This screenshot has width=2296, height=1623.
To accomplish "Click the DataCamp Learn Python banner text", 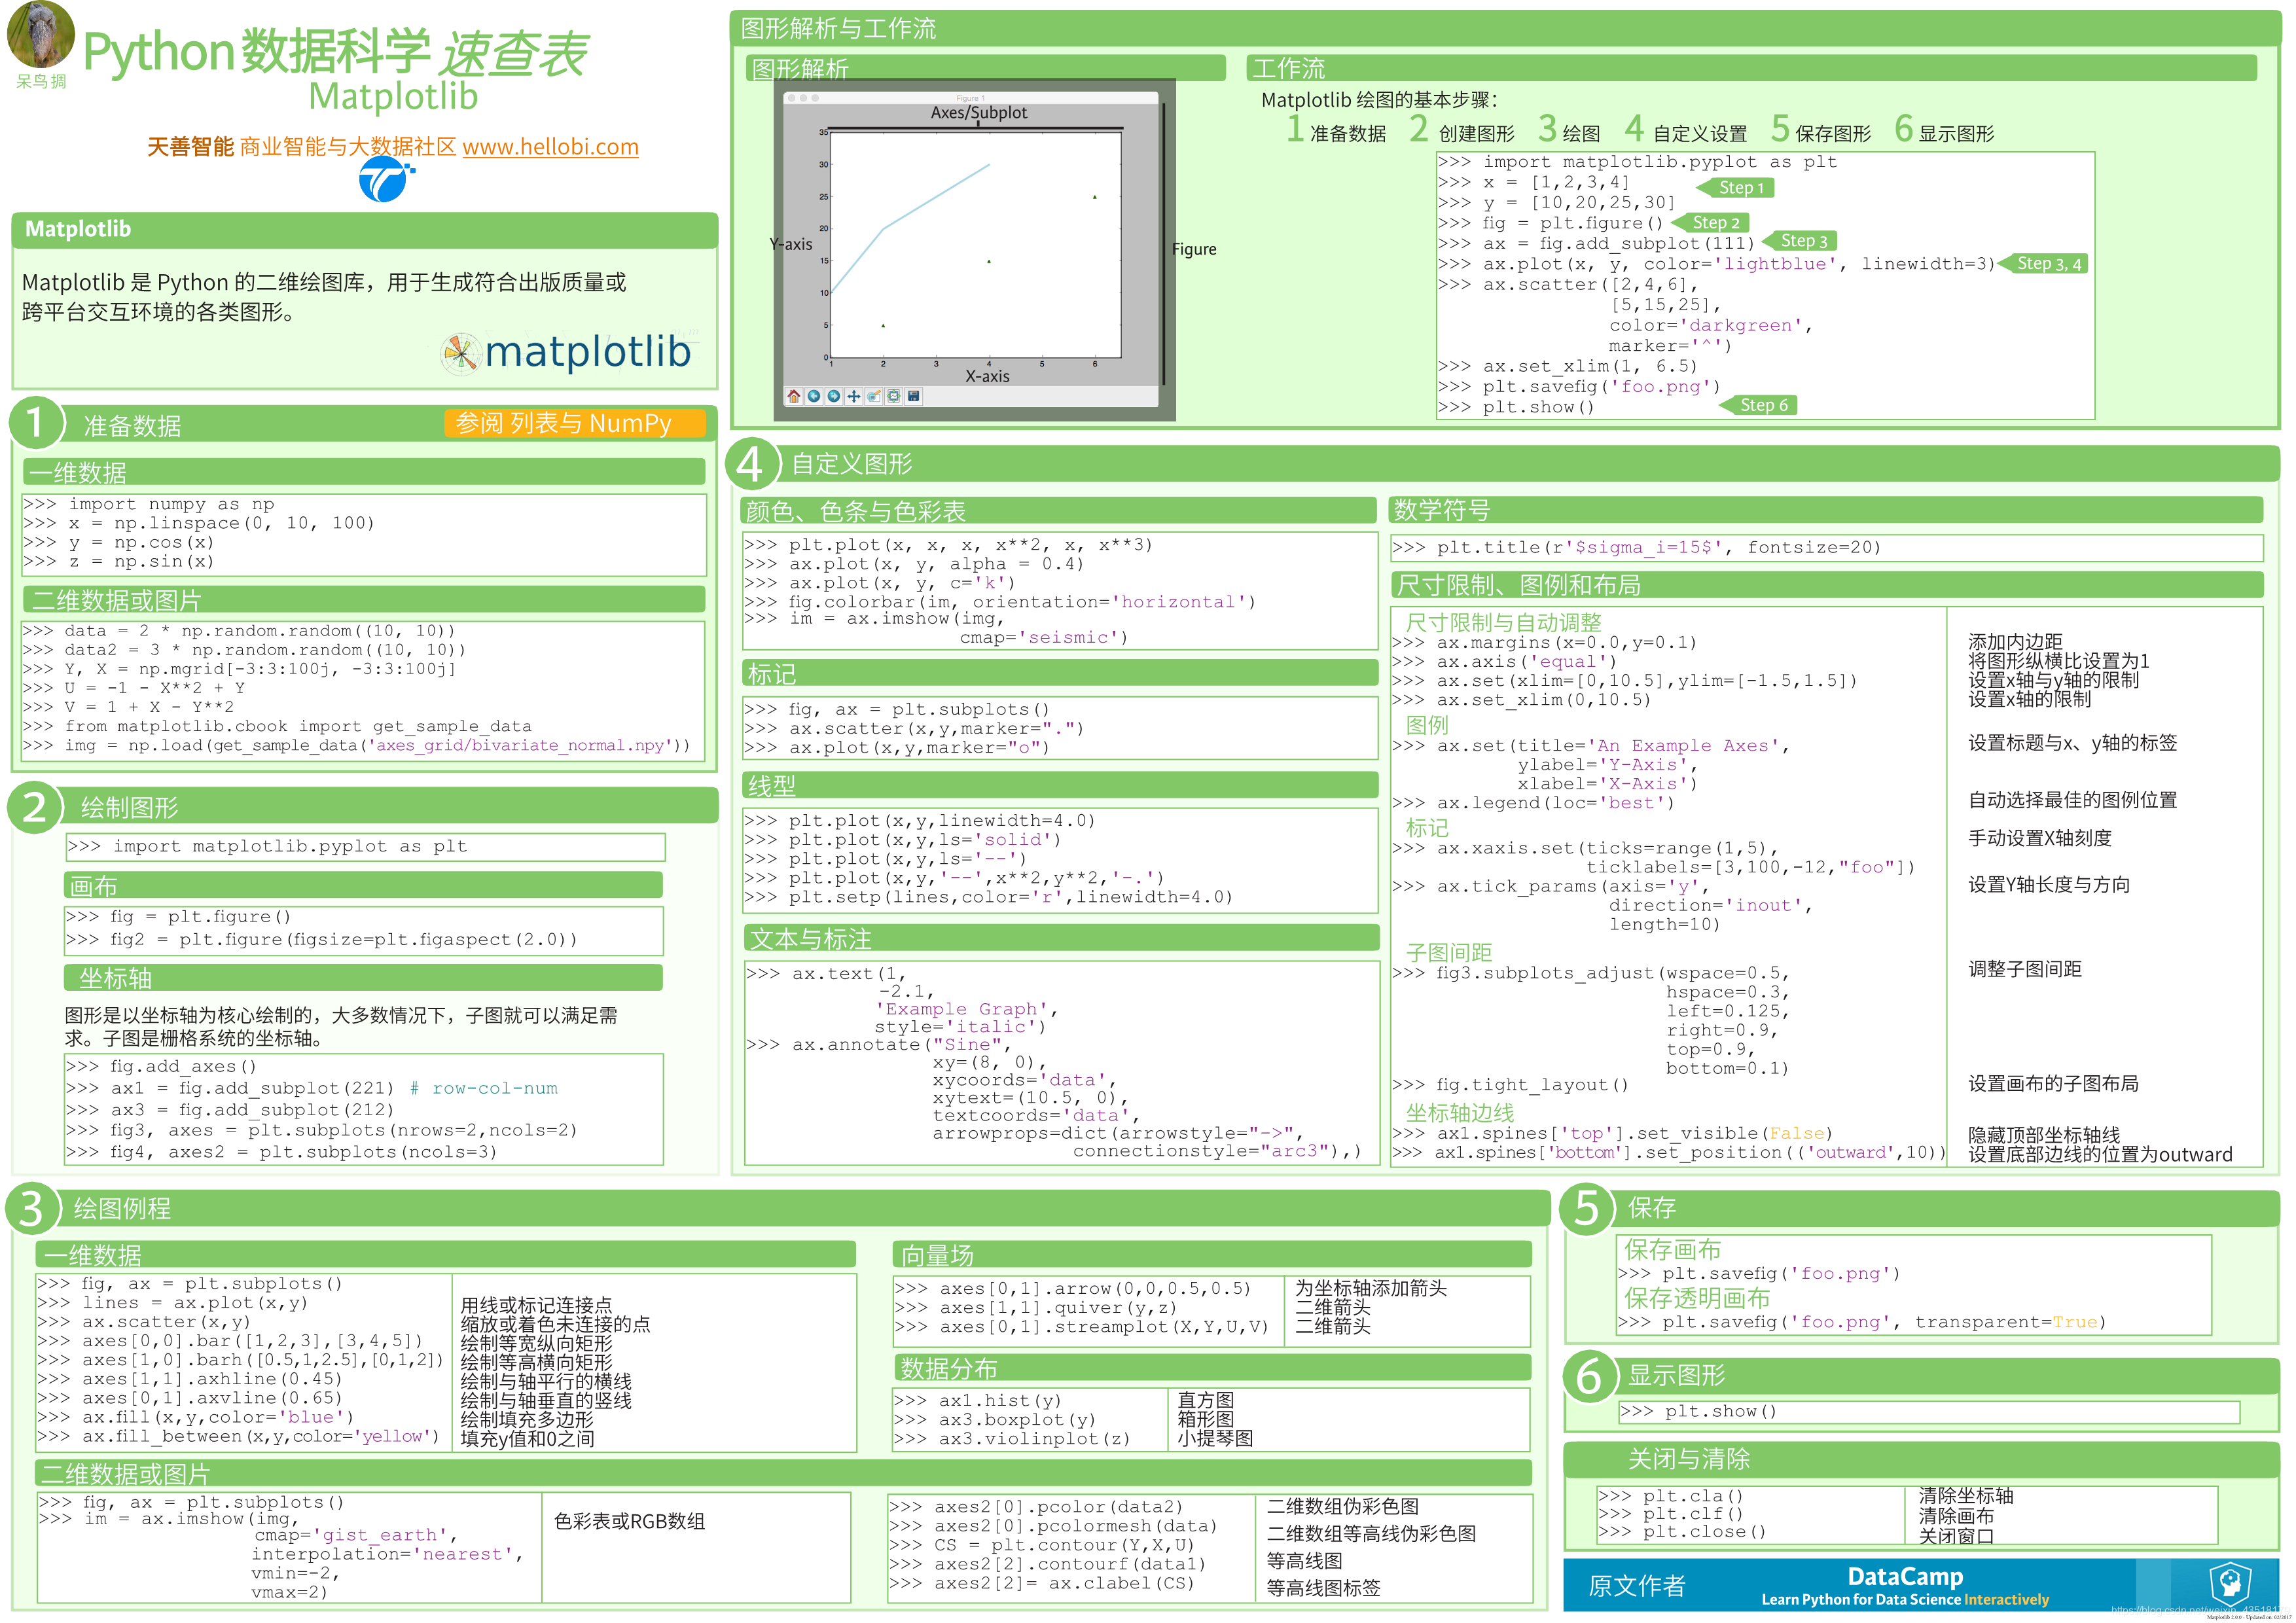I will click(1905, 1586).
